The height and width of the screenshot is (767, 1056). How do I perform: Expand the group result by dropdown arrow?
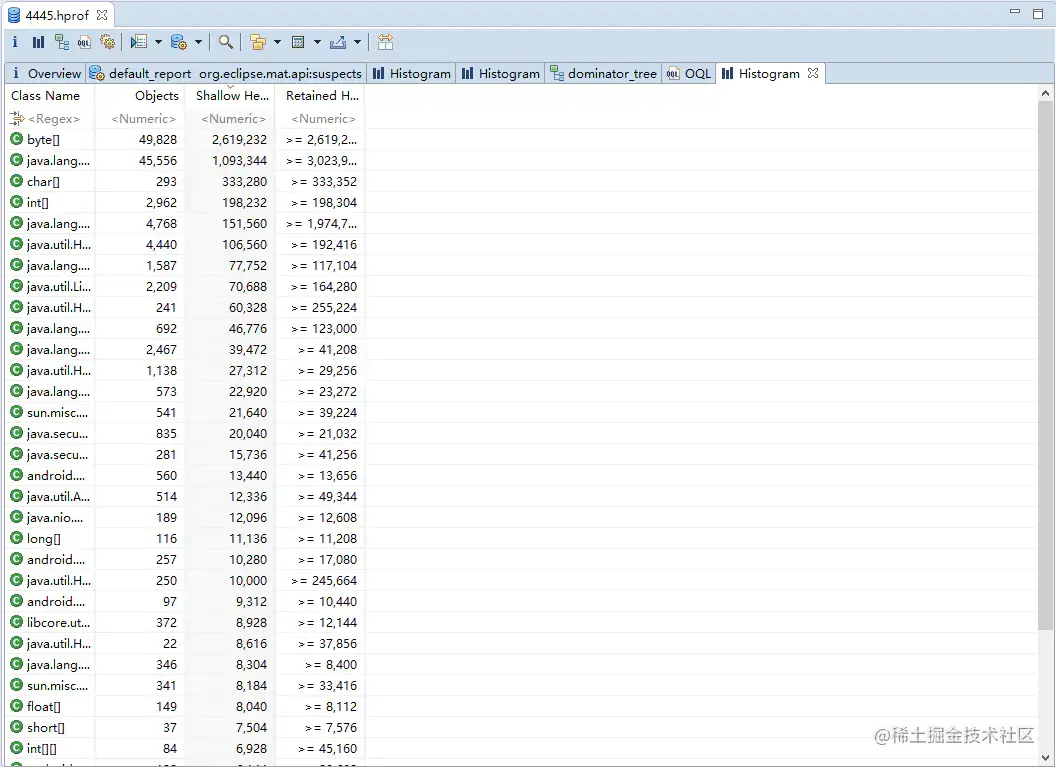[277, 42]
